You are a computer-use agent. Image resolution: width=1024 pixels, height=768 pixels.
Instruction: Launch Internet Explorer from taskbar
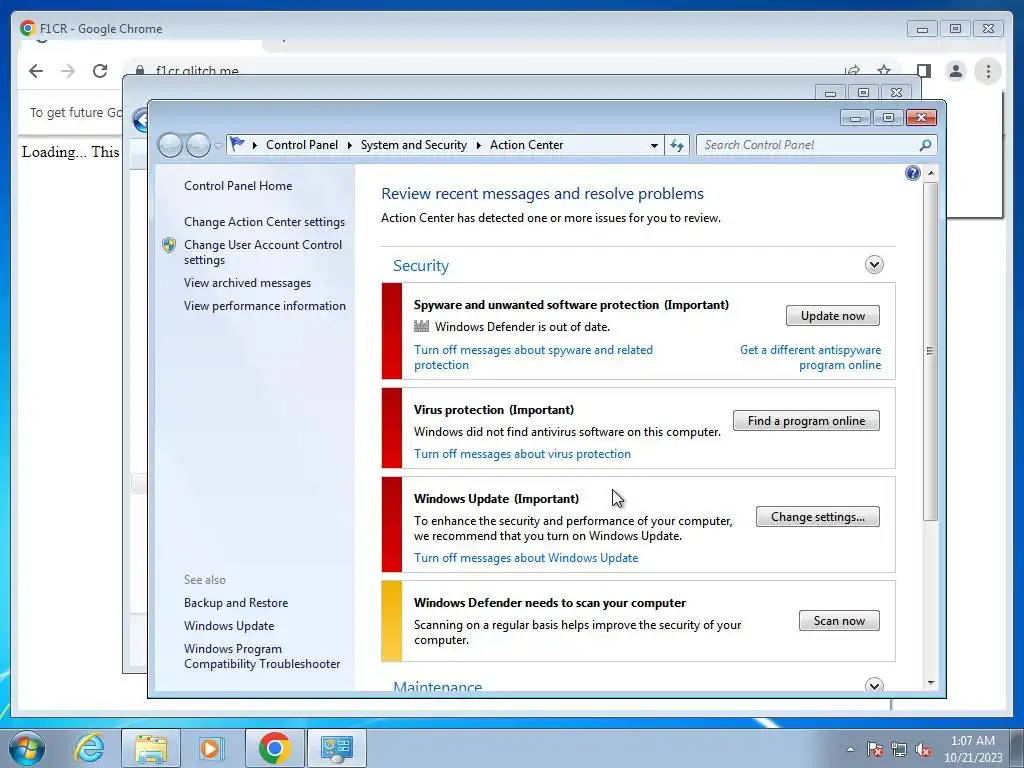pos(89,748)
